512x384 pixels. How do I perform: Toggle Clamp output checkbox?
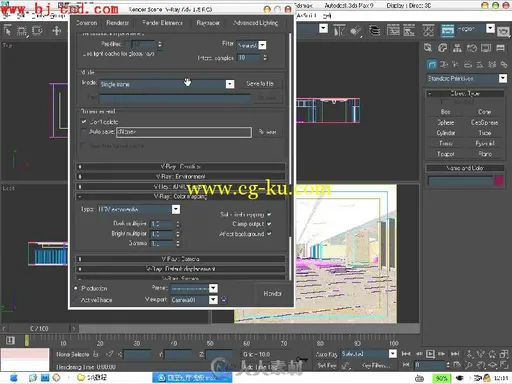coord(269,224)
